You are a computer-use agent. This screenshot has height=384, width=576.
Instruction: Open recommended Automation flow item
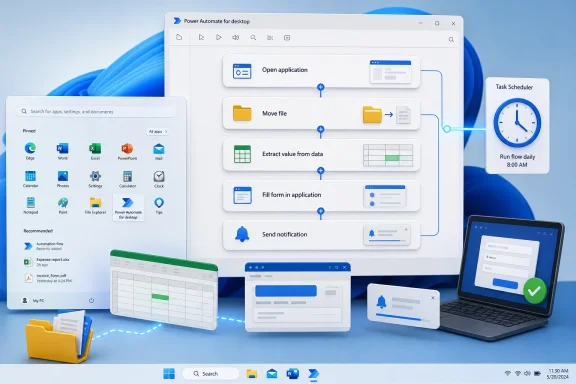(x=44, y=246)
